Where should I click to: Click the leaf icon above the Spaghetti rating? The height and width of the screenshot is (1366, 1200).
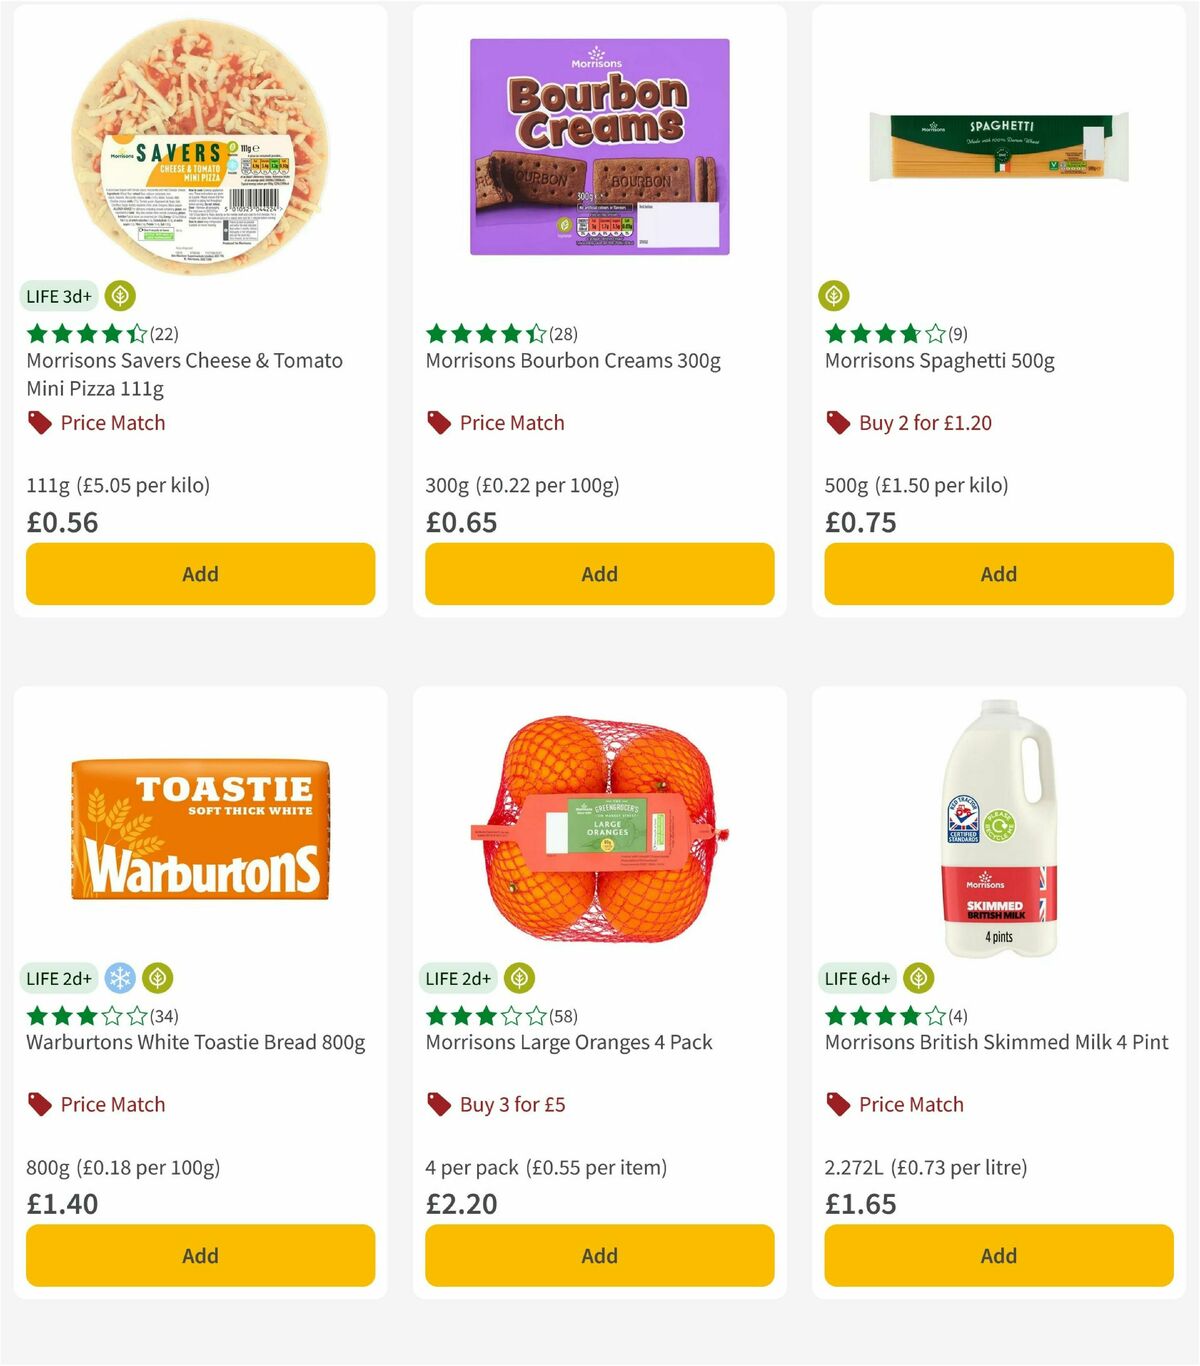tap(836, 296)
